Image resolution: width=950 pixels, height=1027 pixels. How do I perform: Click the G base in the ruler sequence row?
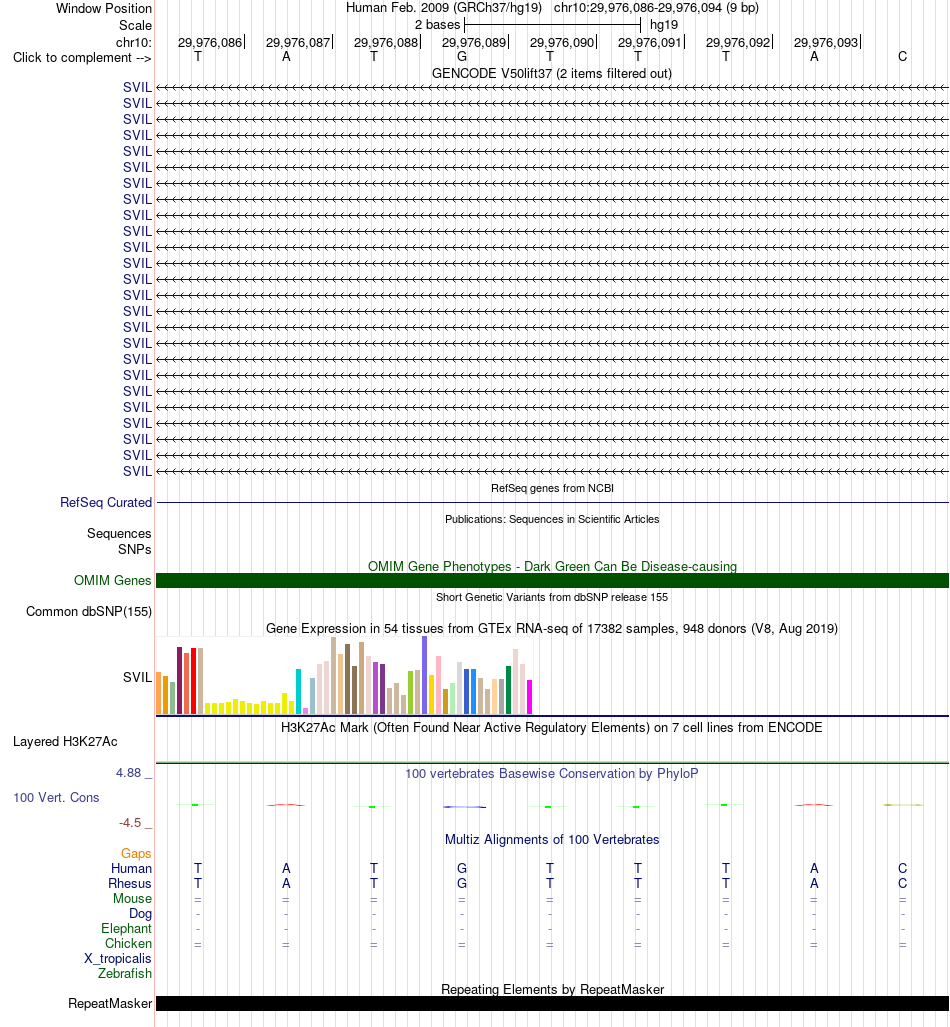pyautogui.click(x=462, y=57)
